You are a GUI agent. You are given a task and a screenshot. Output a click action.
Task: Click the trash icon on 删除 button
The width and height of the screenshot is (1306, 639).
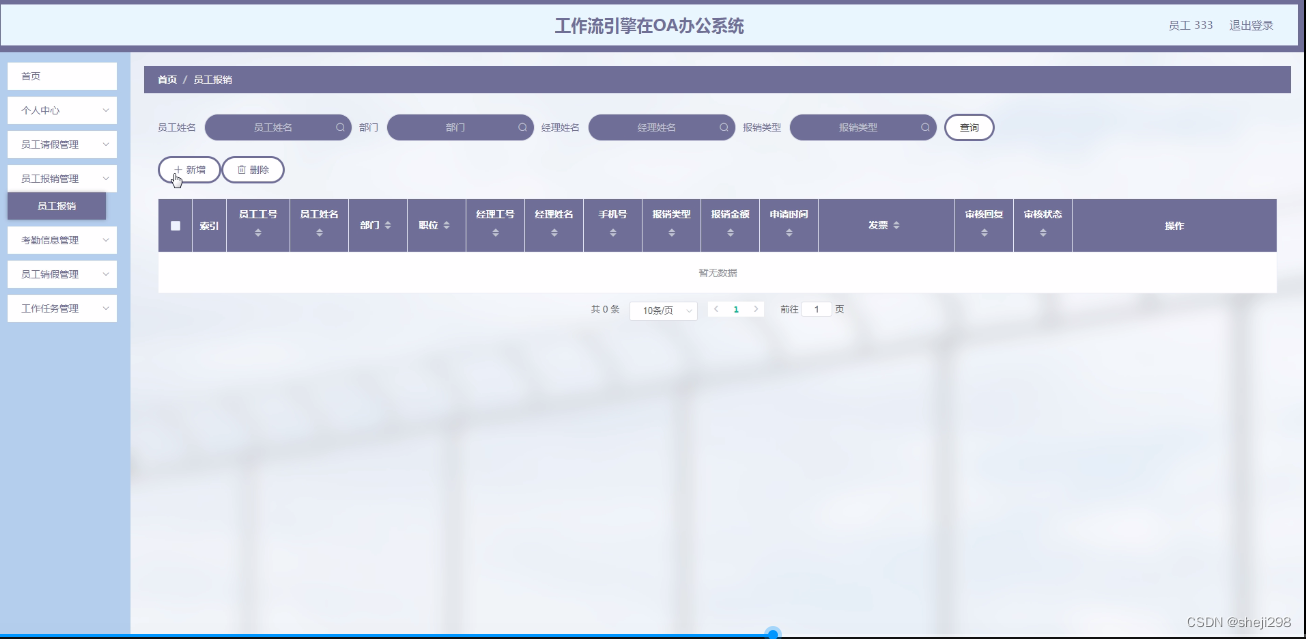click(x=240, y=169)
